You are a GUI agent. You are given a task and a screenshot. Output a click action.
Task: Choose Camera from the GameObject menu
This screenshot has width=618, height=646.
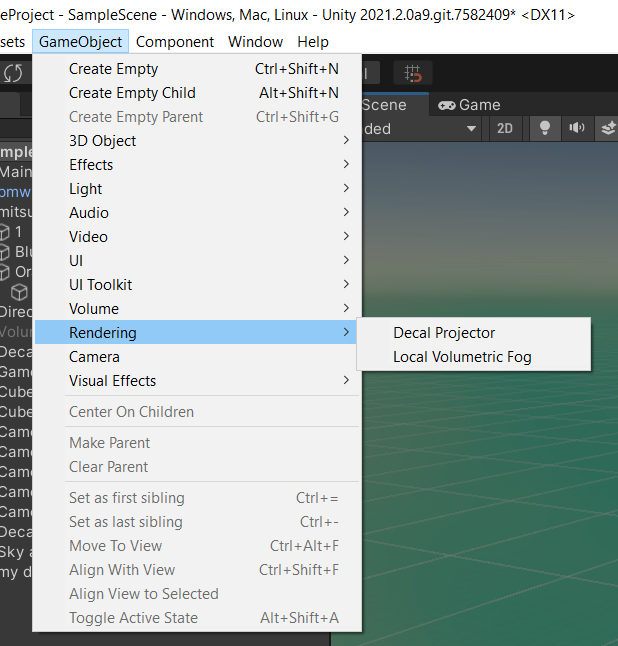click(197, 357)
